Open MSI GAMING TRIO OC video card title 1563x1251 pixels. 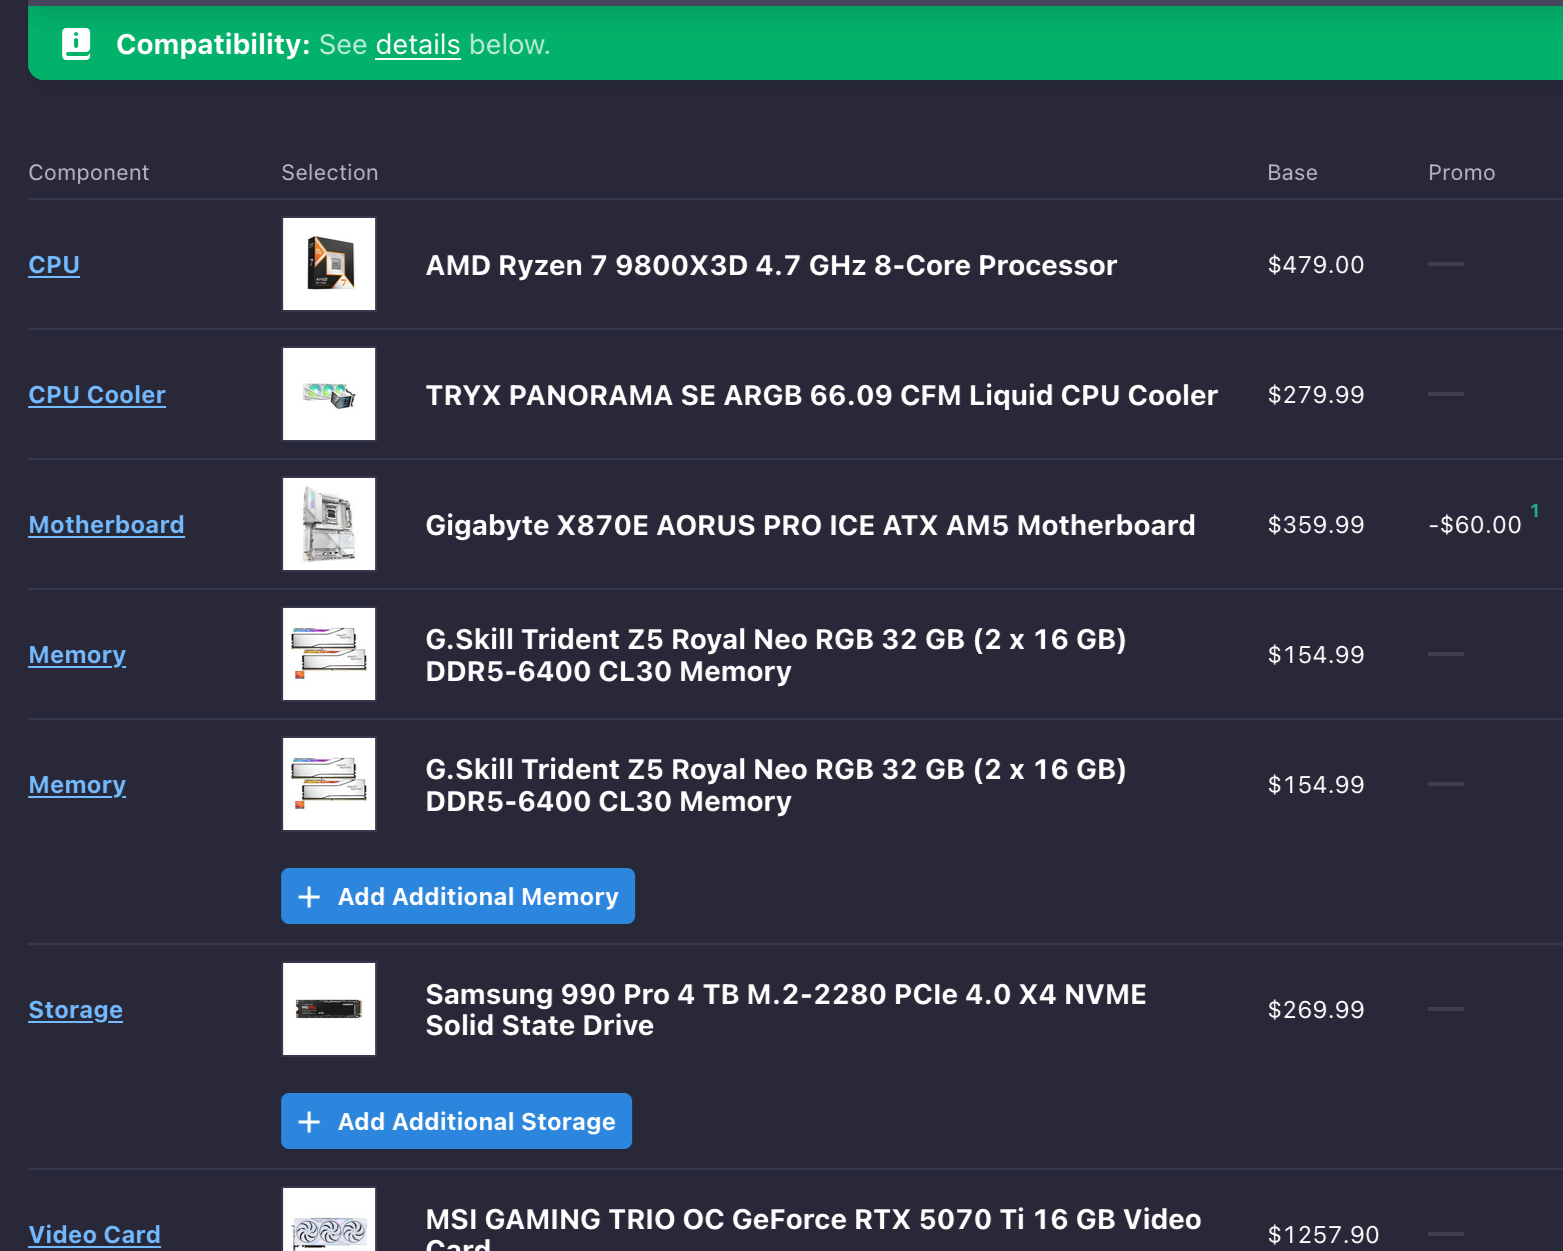pyautogui.click(x=812, y=1220)
